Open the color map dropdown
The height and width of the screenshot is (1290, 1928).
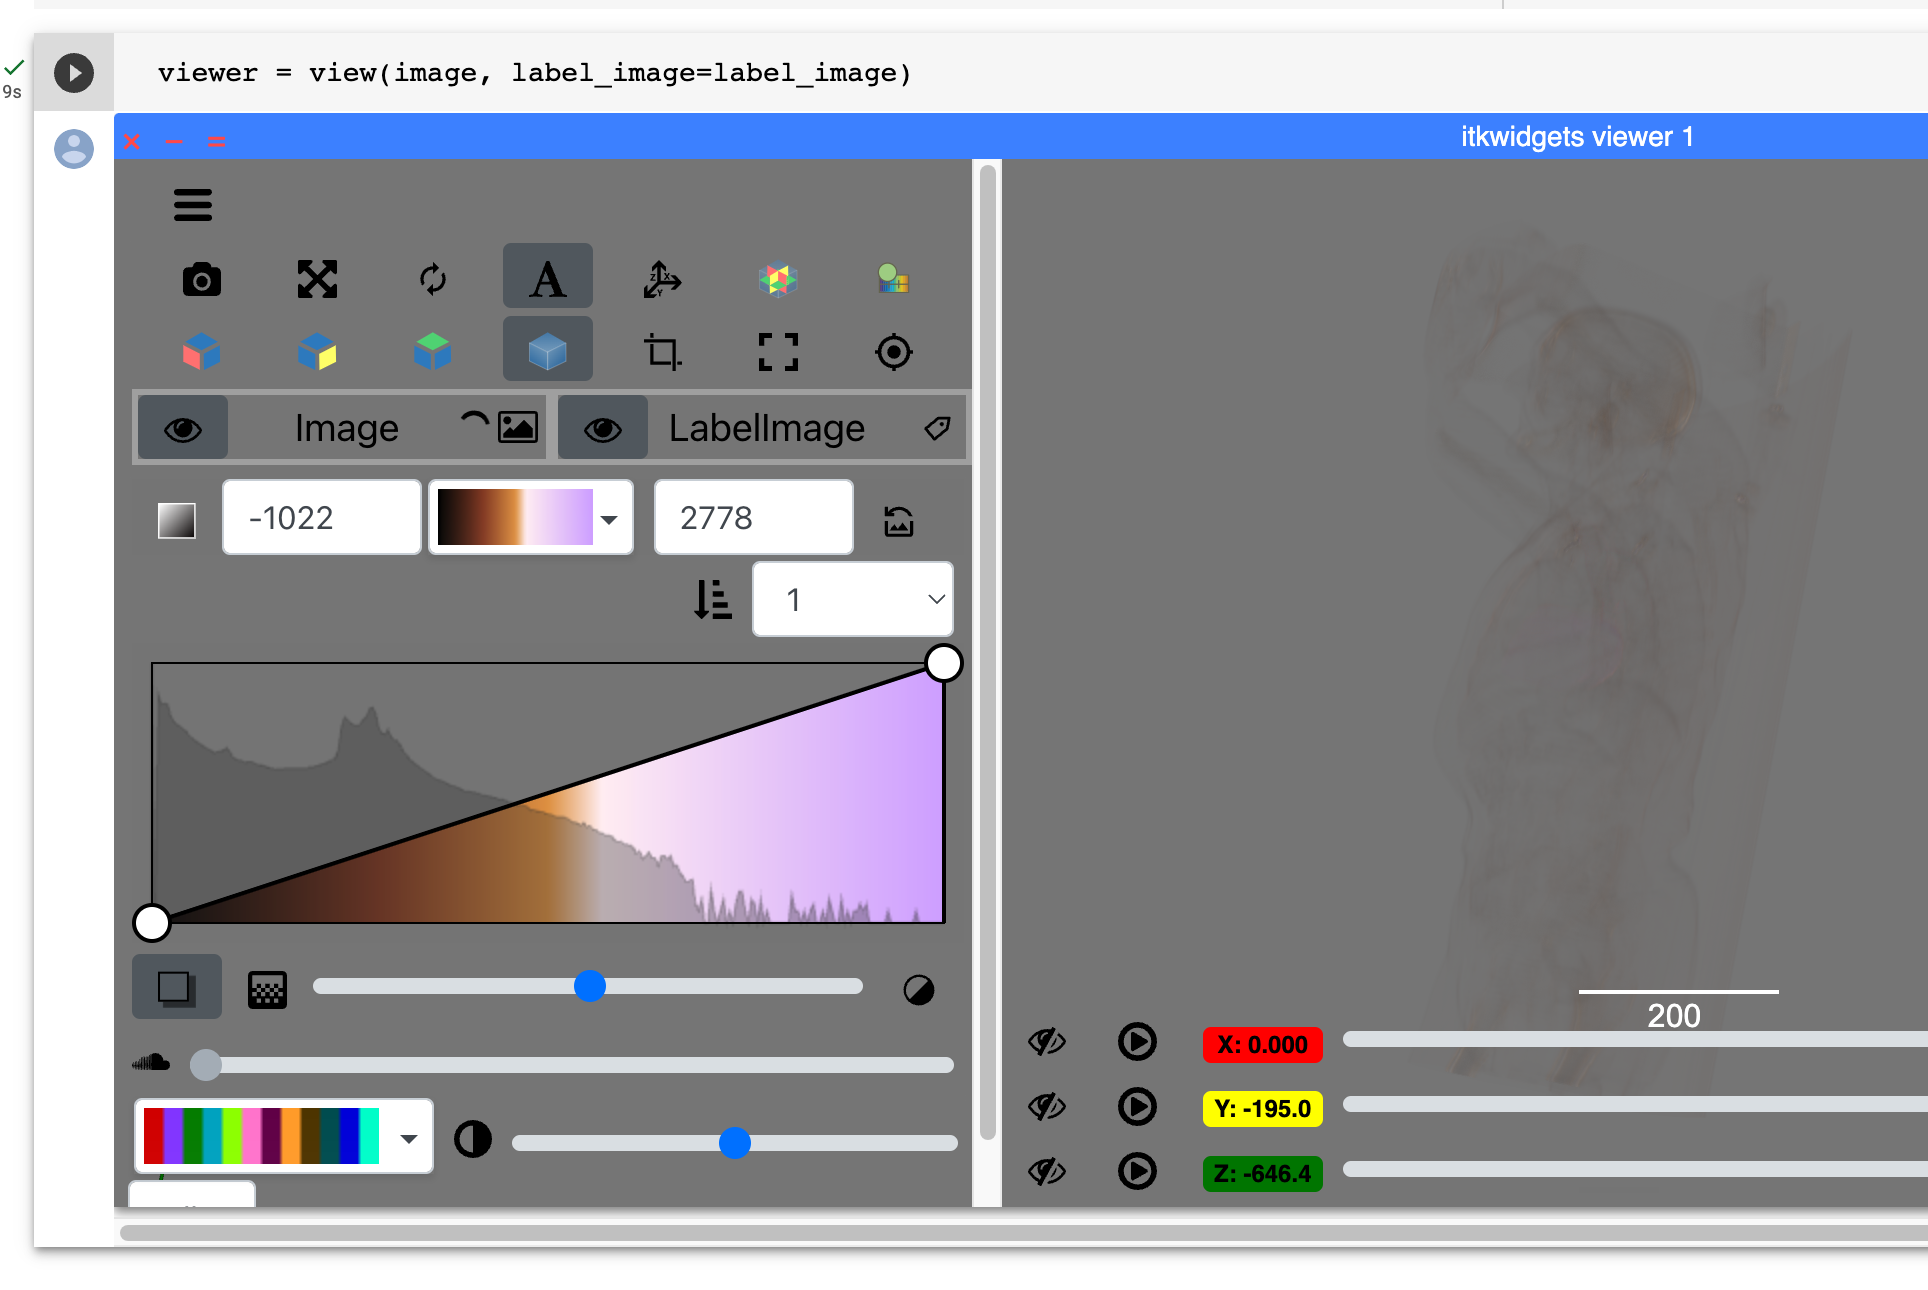coord(531,517)
